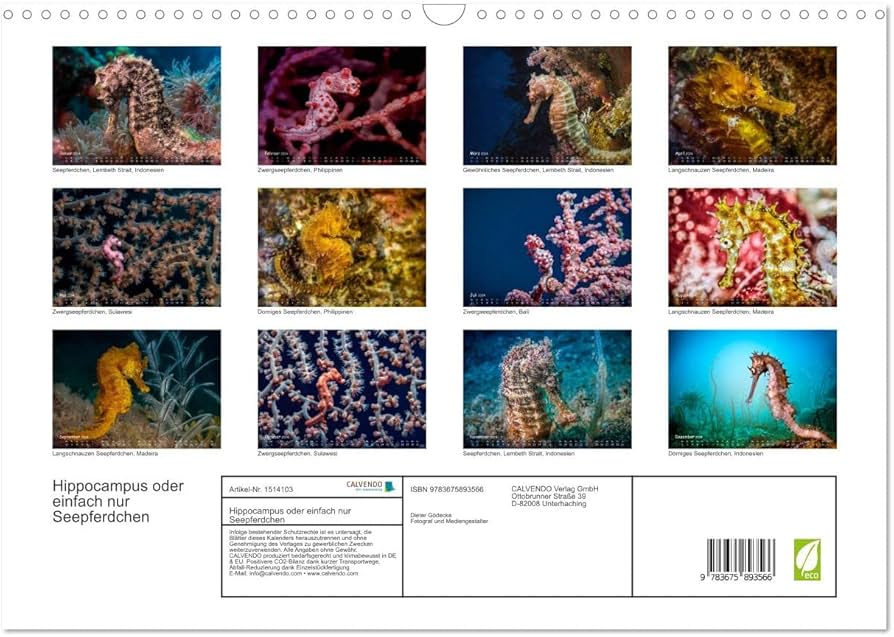
Task: Click author name 'Dieter Gödecke'
Action: [431, 515]
